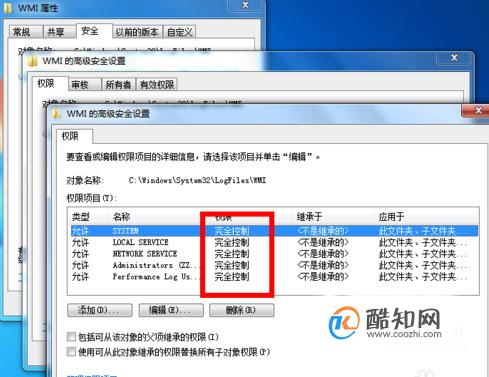Select 权限 tab in front dialog
489x377 pixels.
[74, 136]
